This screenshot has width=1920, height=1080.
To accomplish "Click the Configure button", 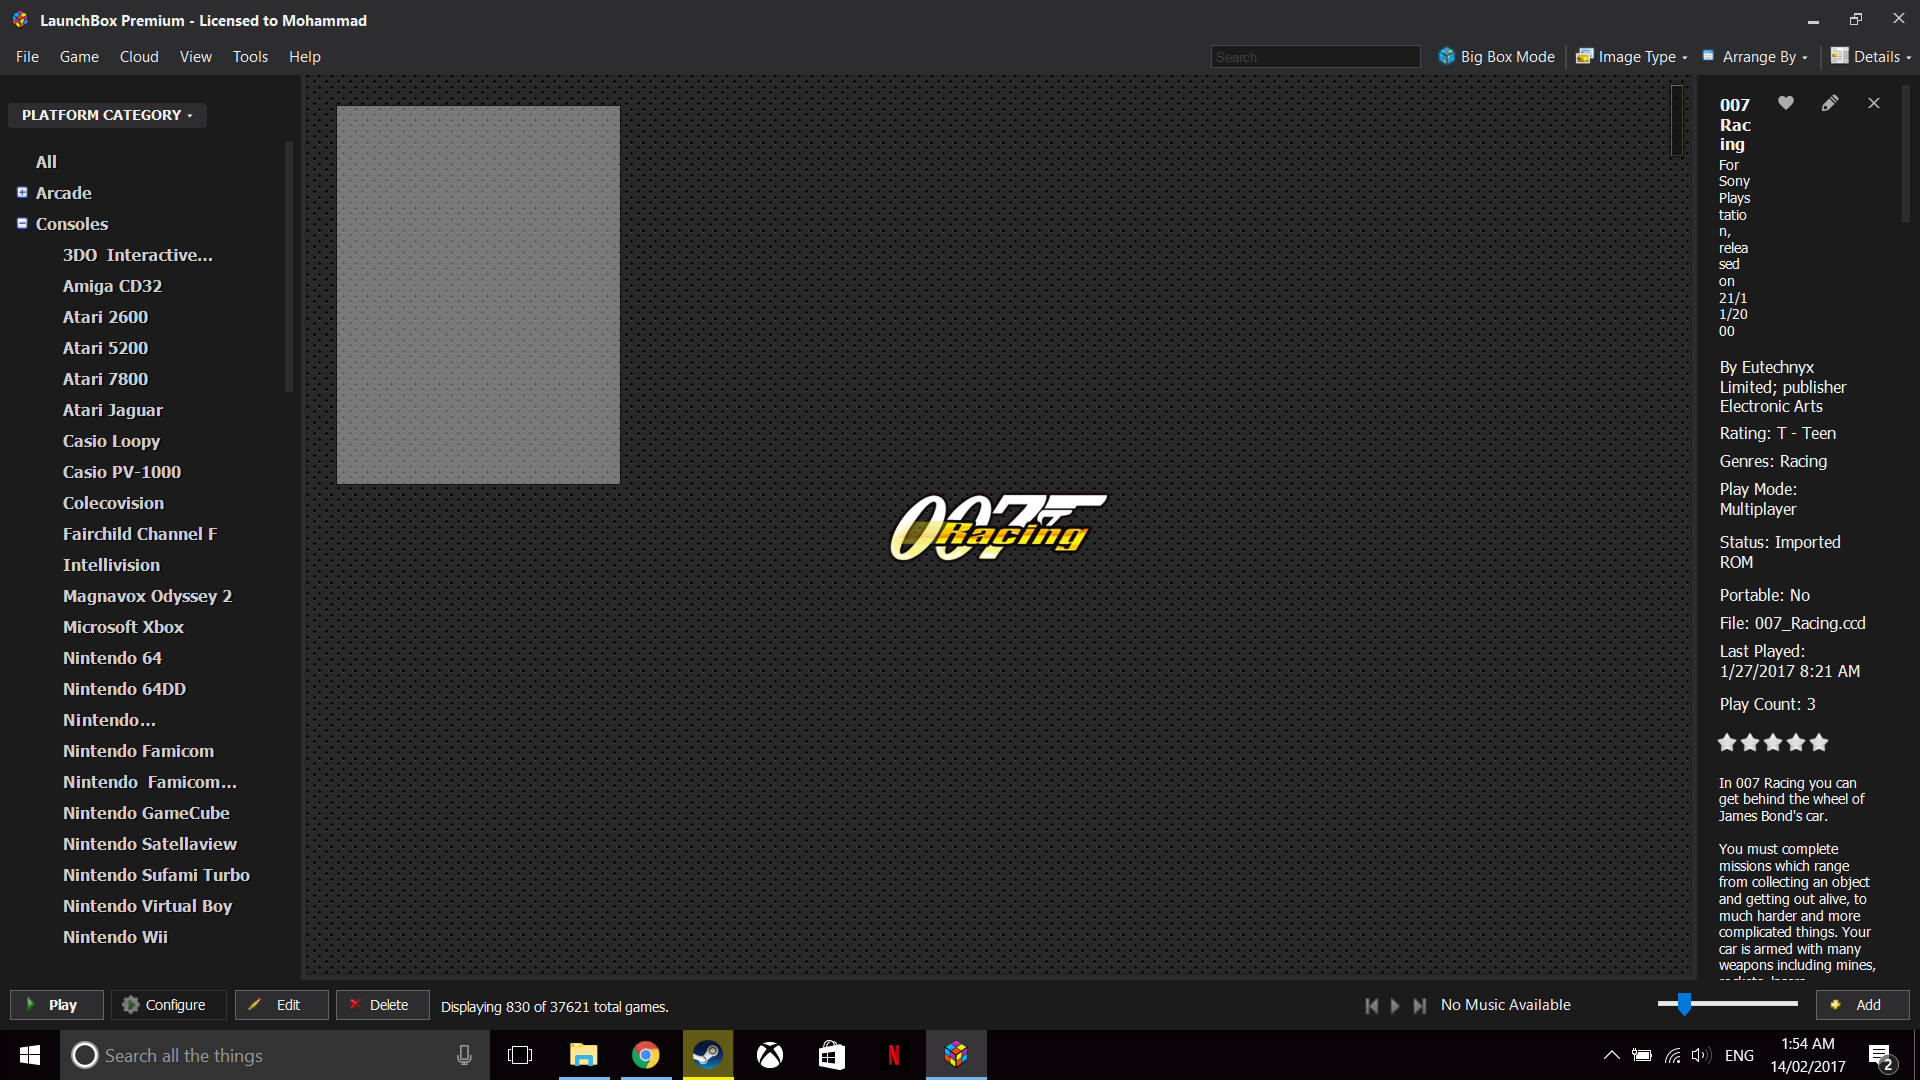I will point(168,1005).
